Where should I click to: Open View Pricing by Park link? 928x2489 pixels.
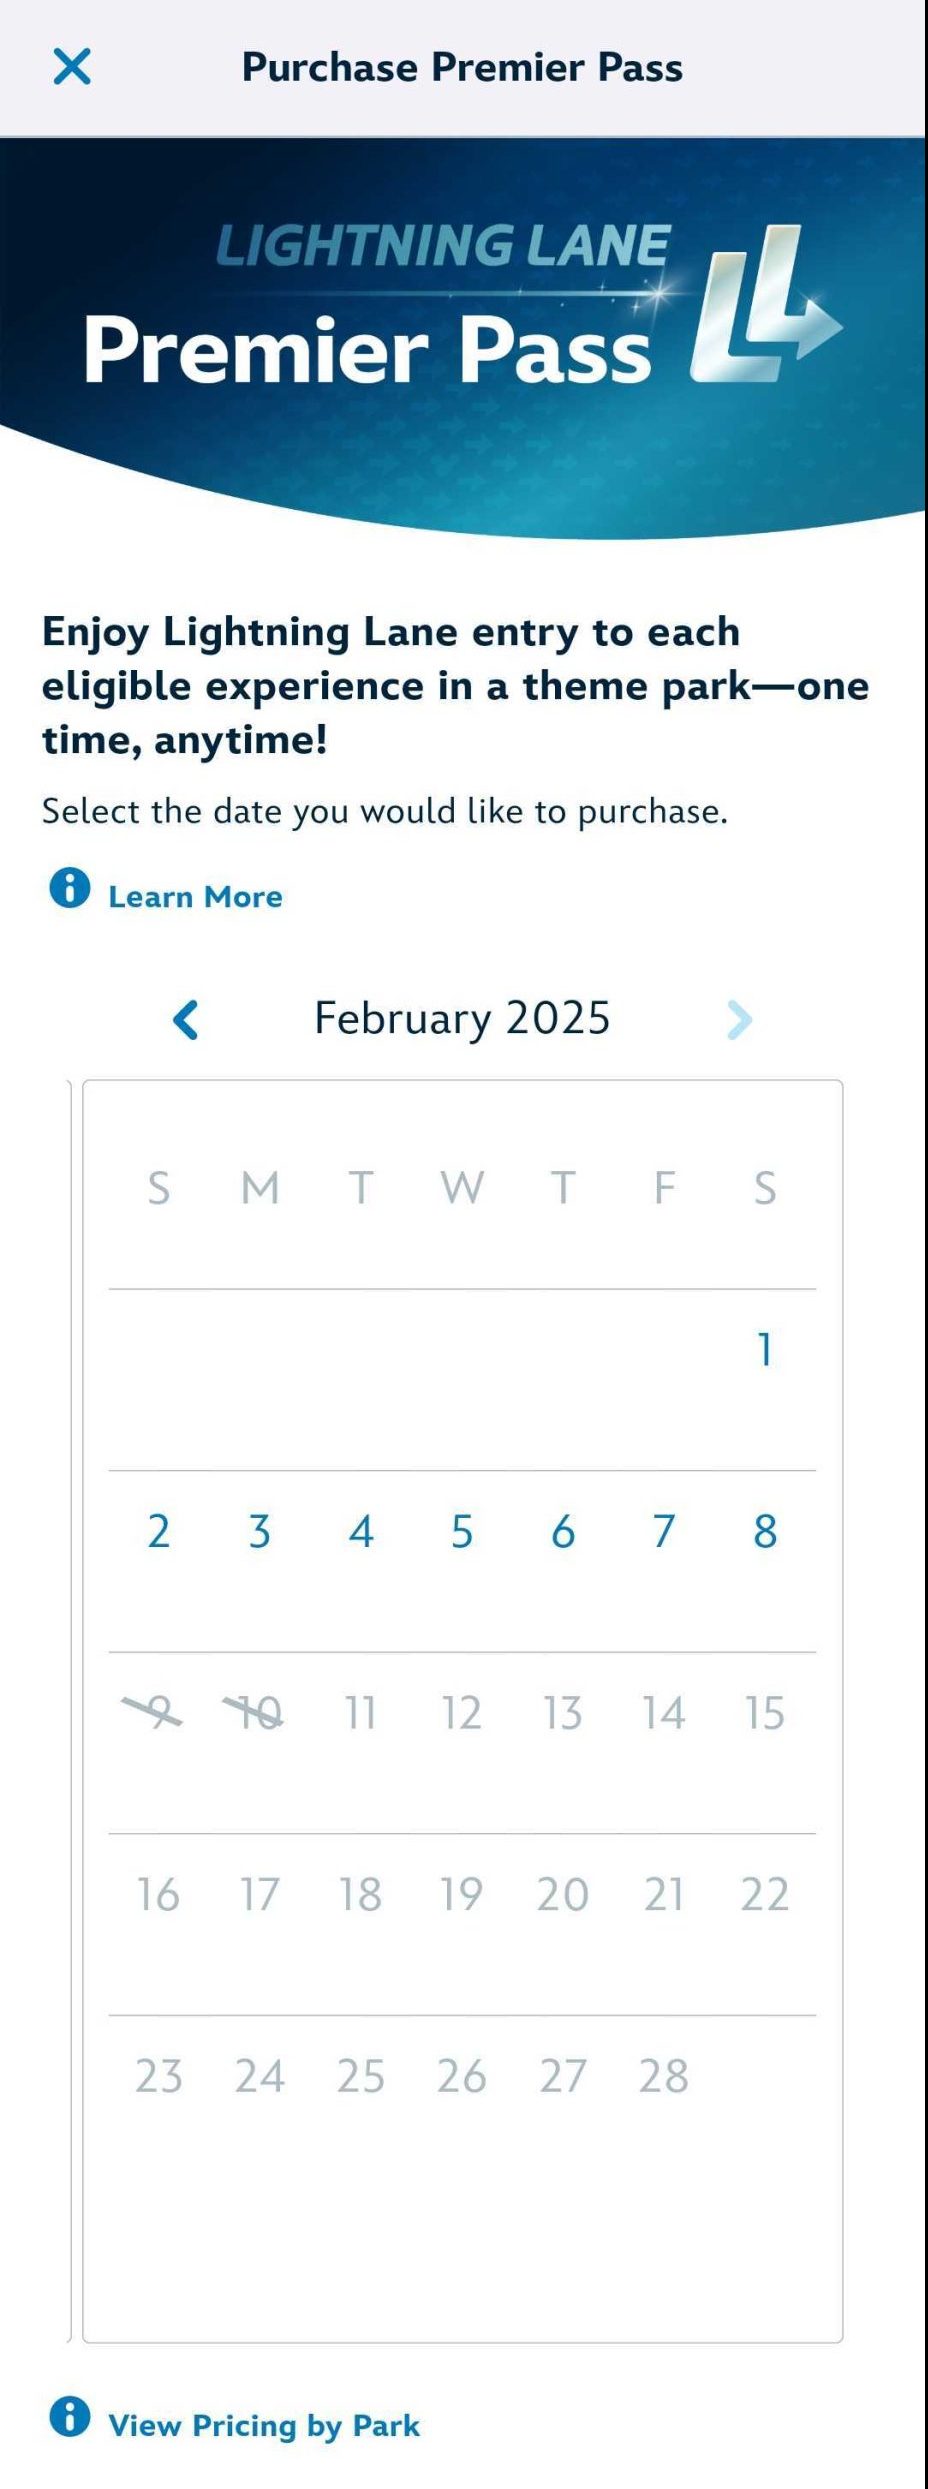tap(264, 2426)
